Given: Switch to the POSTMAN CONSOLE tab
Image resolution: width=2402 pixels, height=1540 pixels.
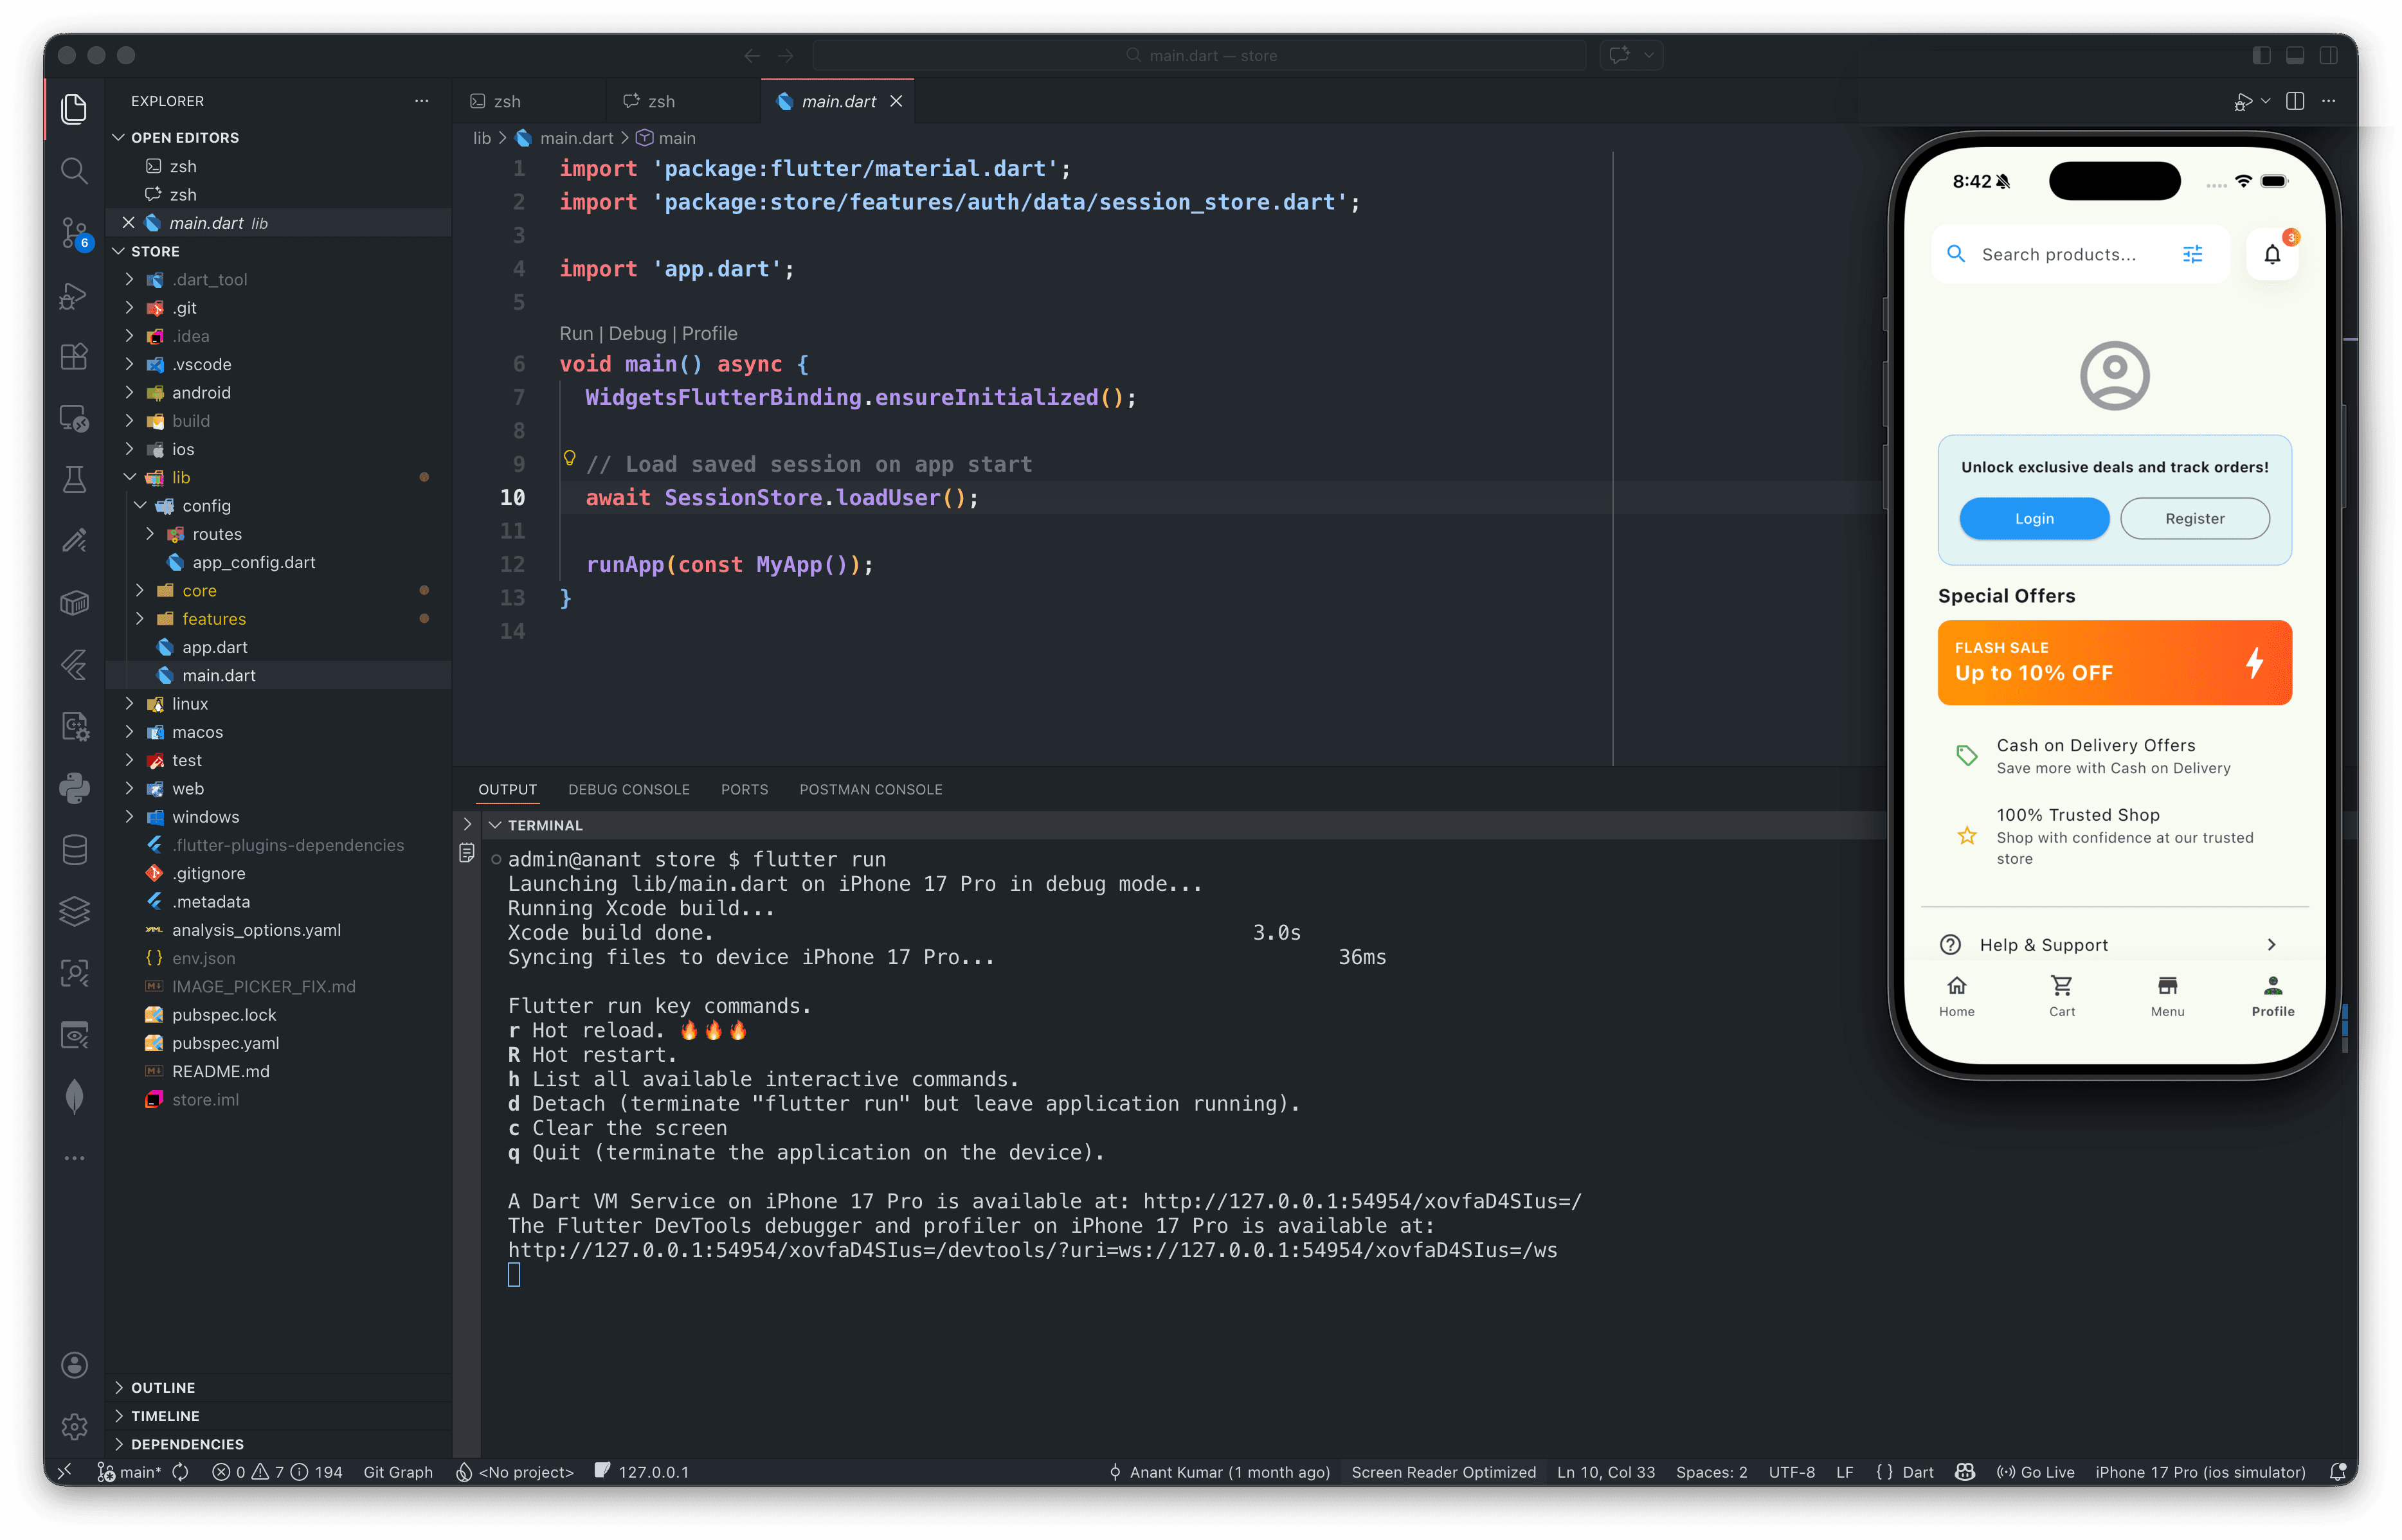Looking at the screenshot, I should click(870, 789).
